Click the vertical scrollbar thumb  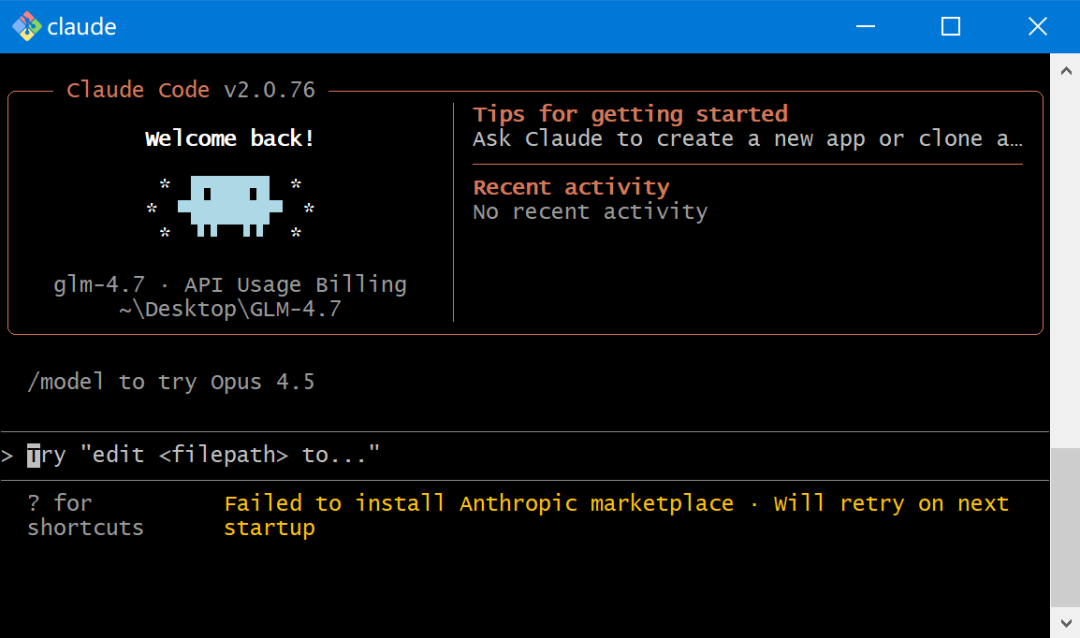1066,527
